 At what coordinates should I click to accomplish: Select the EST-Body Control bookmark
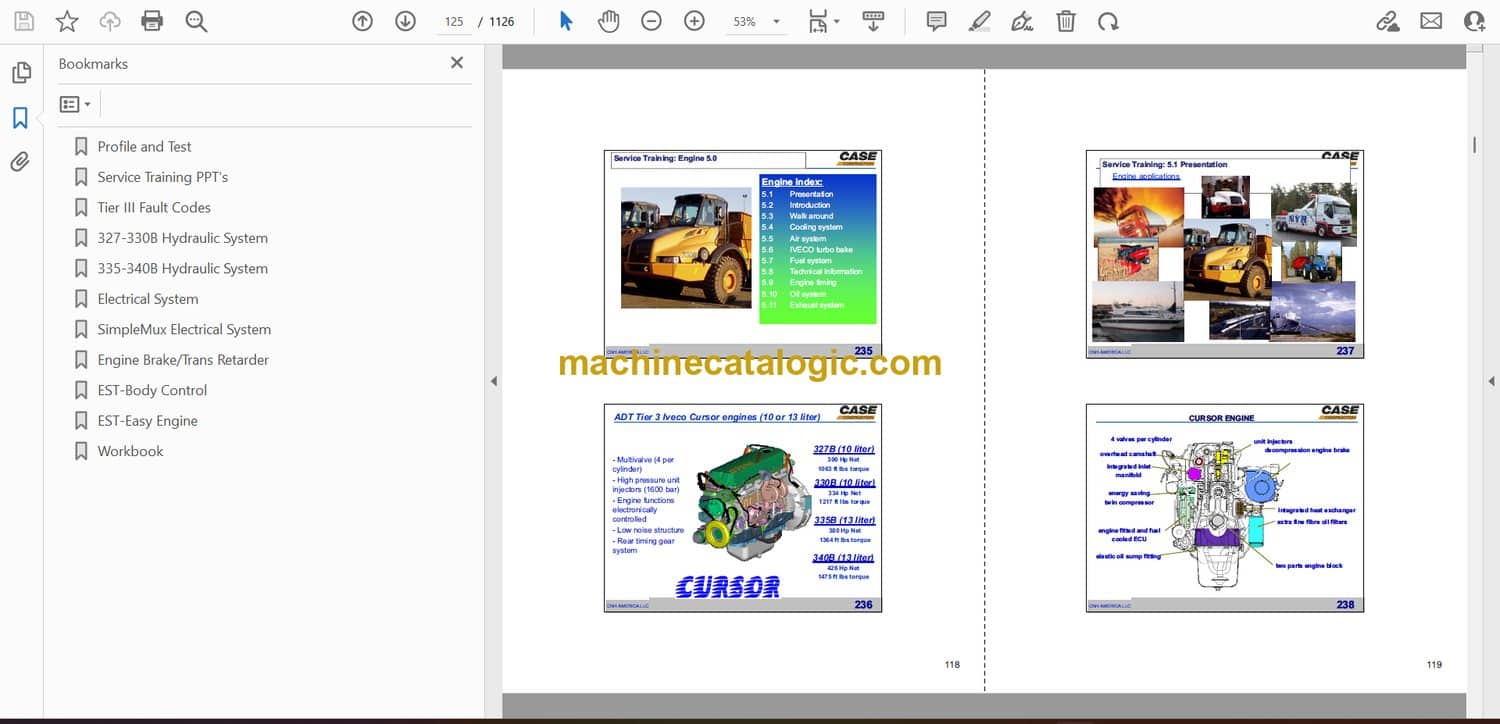point(152,390)
